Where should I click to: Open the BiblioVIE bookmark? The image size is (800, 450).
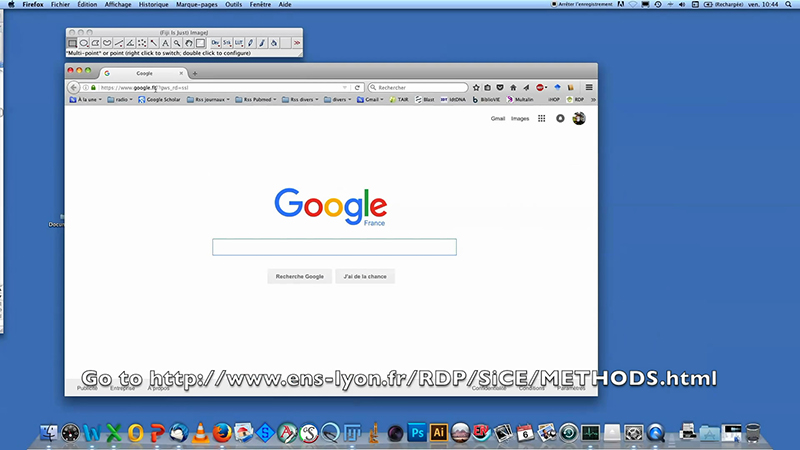click(x=486, y=99)
